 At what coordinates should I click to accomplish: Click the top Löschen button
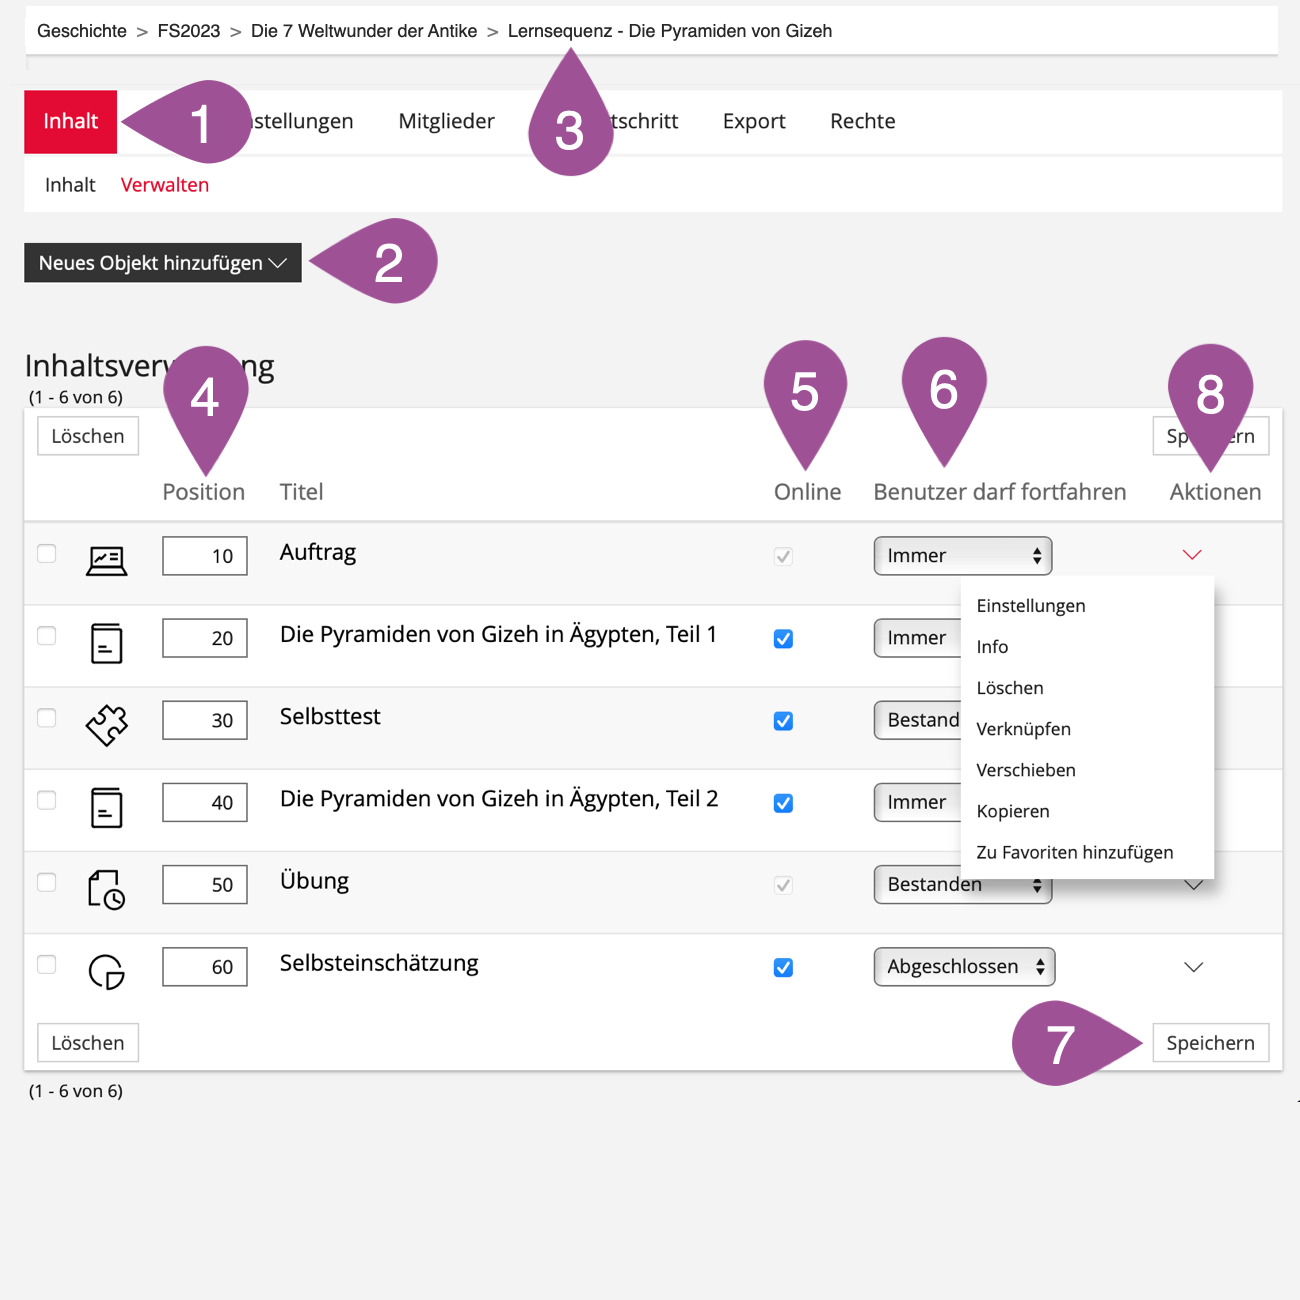(88, 436)
